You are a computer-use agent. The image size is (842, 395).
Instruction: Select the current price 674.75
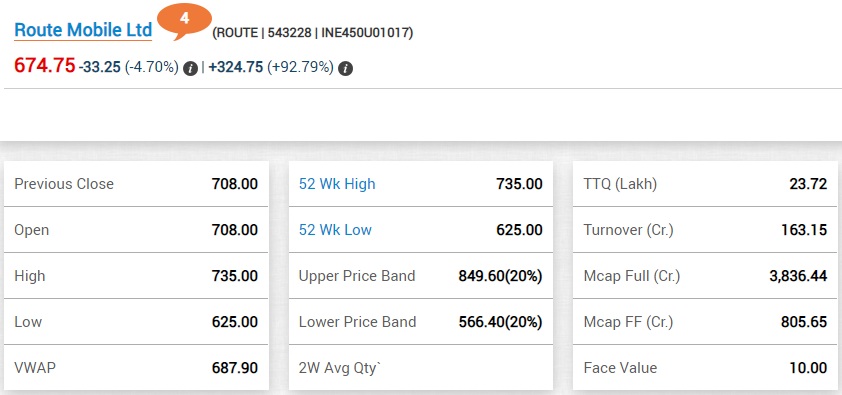click(45, 66)
